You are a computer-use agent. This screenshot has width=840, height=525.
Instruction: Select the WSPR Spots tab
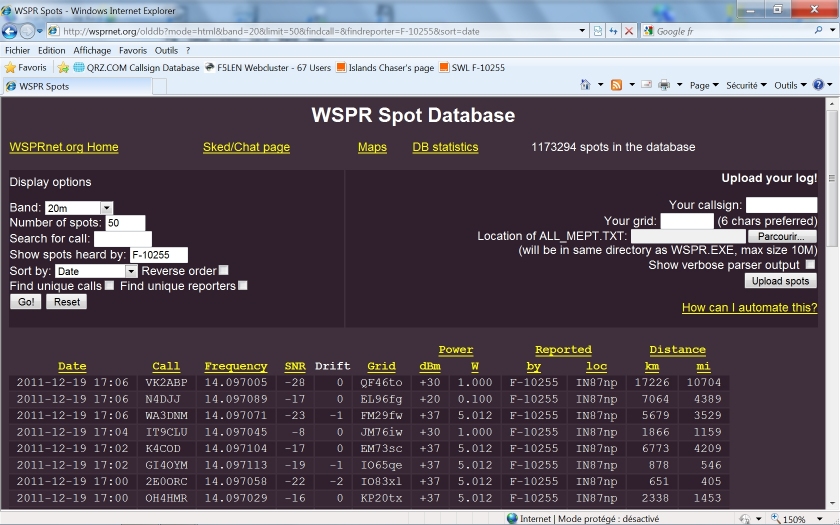click(44, 86)
